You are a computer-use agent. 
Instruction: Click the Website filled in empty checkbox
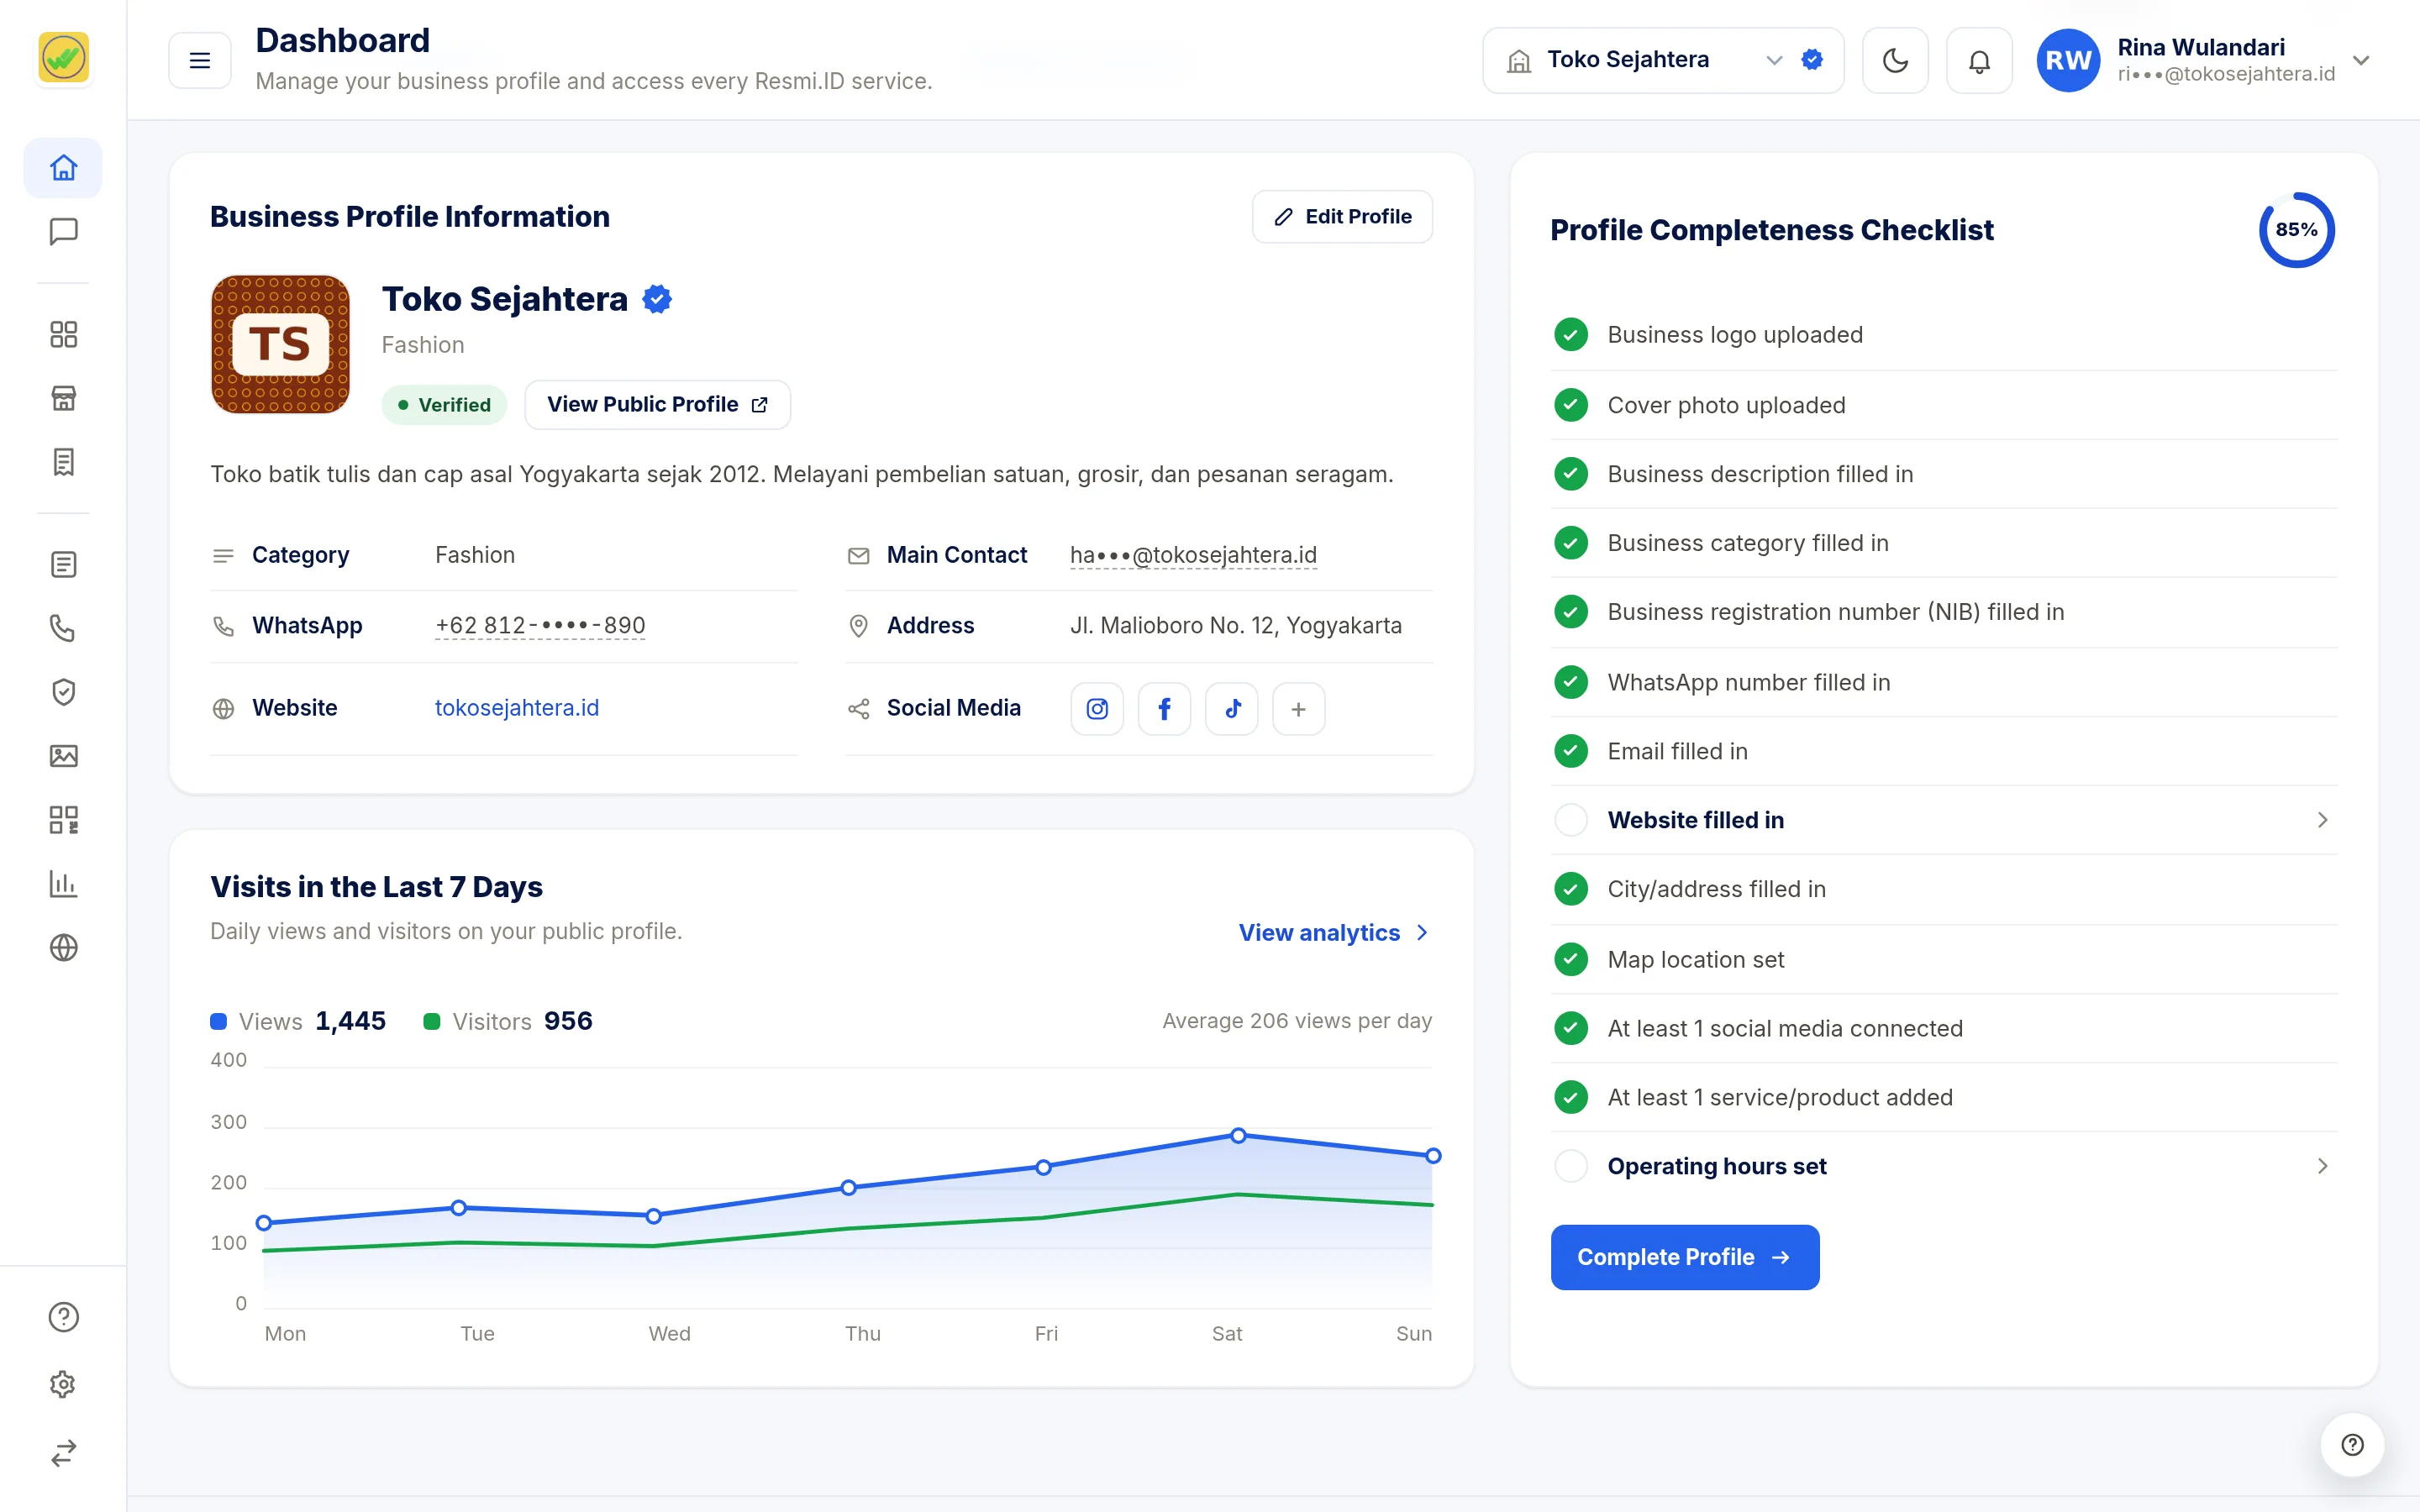(x=1571, y=820)
